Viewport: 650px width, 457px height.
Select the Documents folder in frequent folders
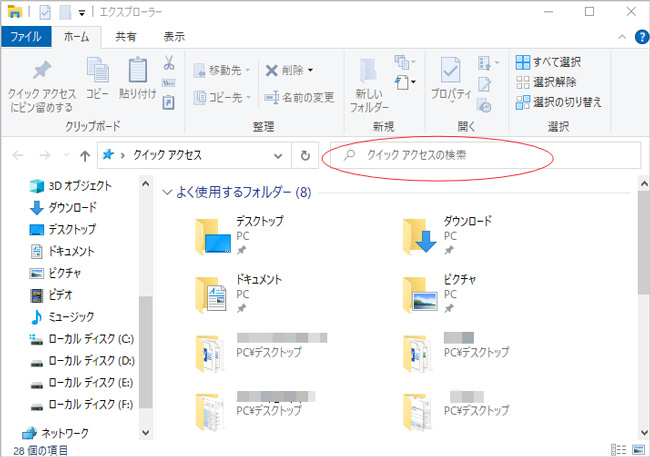point(239,293)
